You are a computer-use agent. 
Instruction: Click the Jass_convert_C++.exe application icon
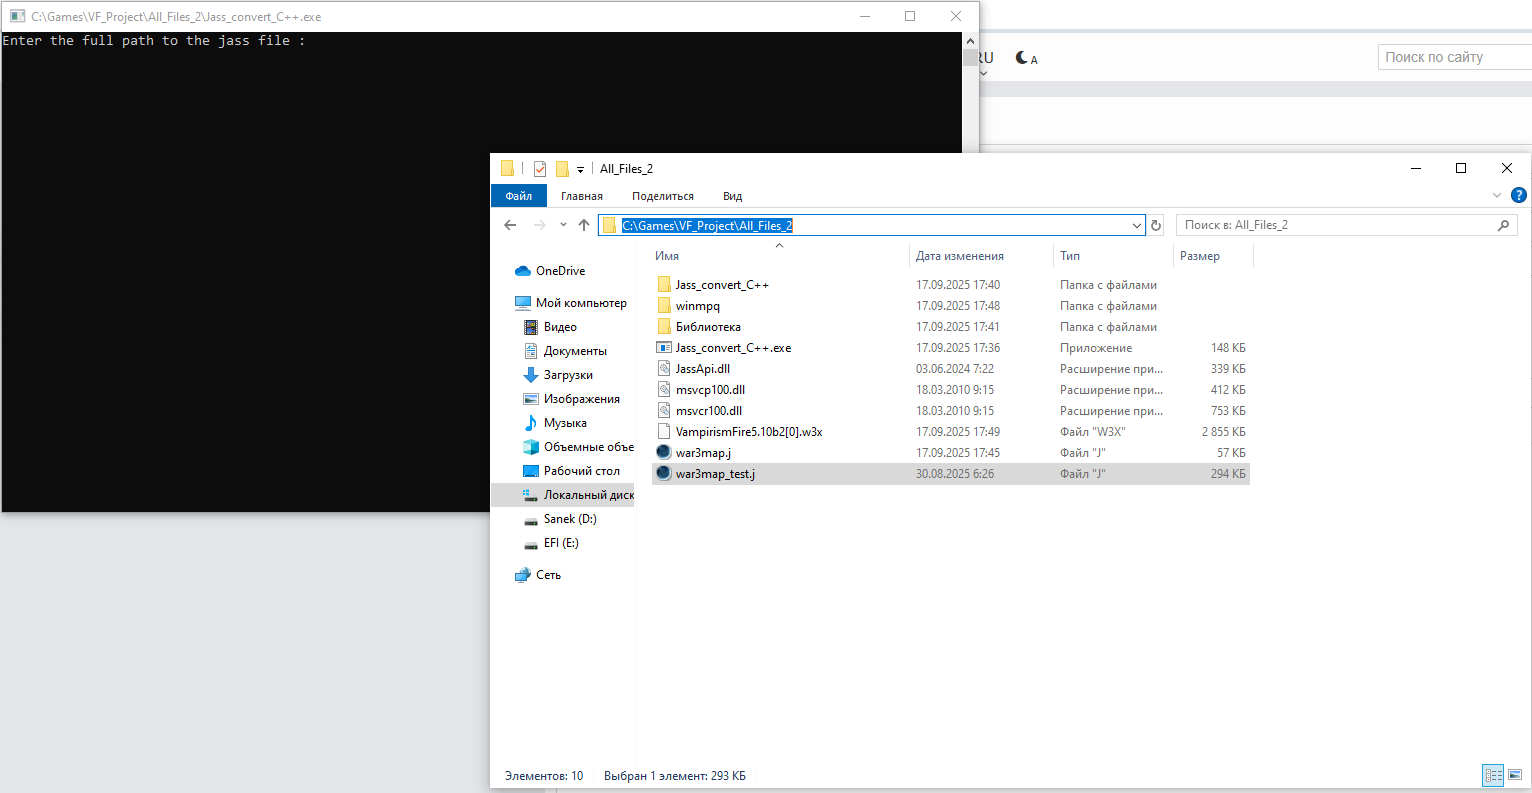pyautogui.click(x=664, y=348)
